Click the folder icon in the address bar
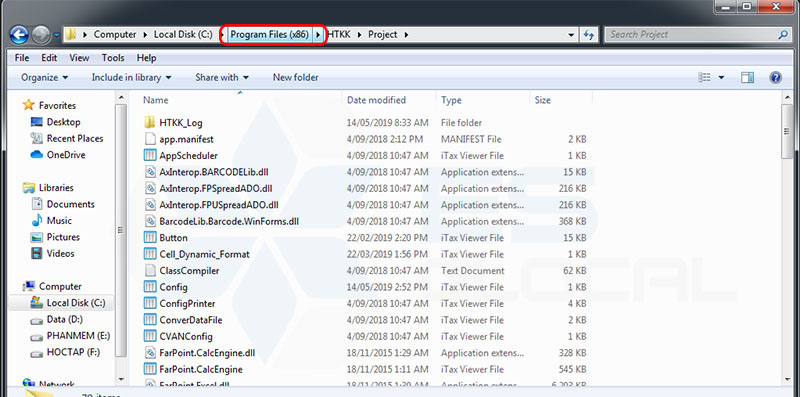800x397 pixels. pyautogui.click(x=71, y=35)
